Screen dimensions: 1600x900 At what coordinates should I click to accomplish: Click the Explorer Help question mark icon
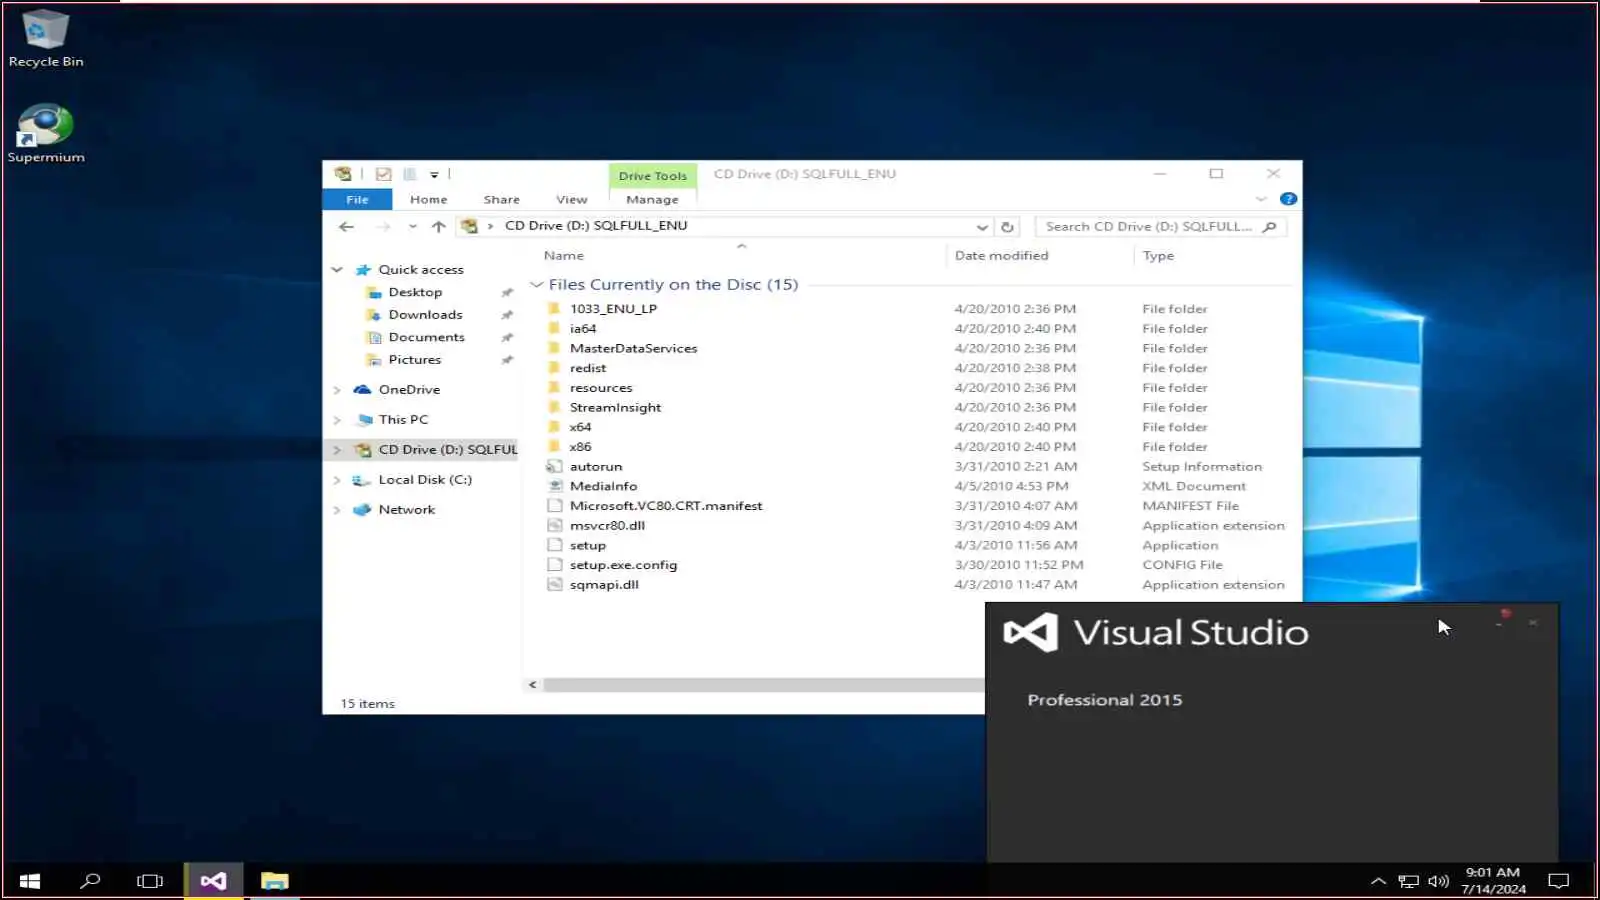click(x=1288, y=199)
